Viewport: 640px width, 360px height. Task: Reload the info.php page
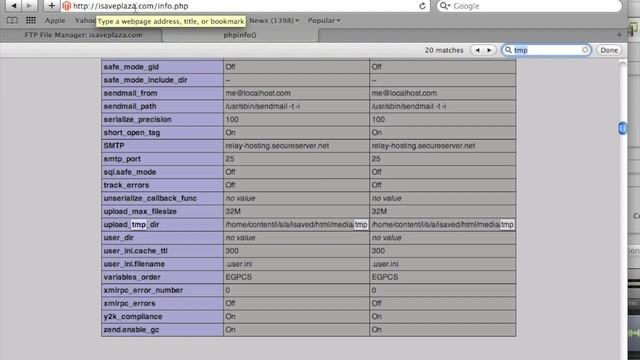coord(422,6)
